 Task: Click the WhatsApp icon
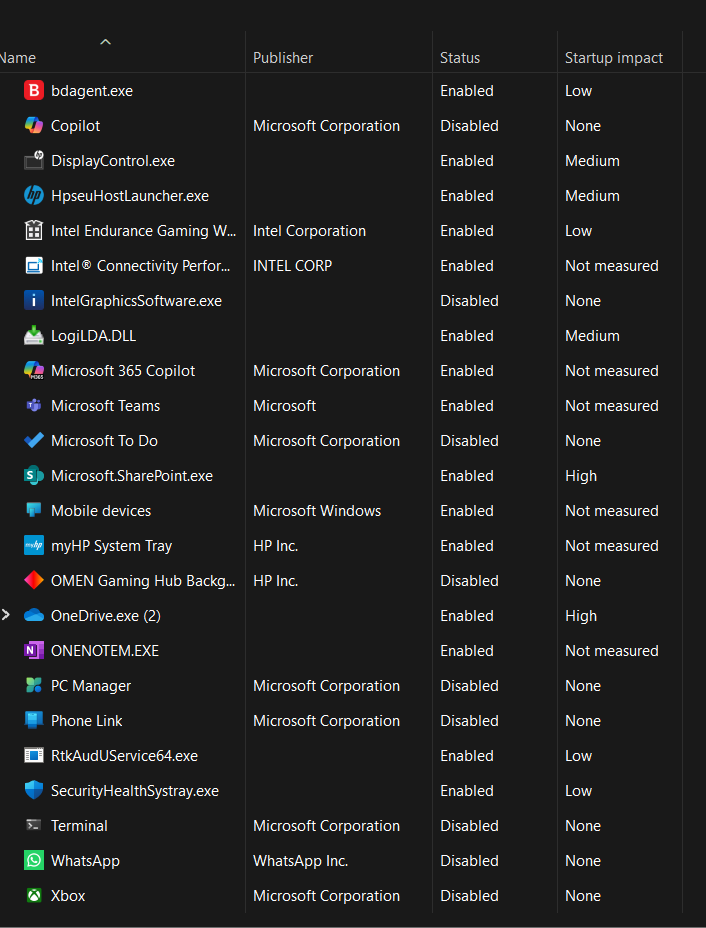point(34,861)
